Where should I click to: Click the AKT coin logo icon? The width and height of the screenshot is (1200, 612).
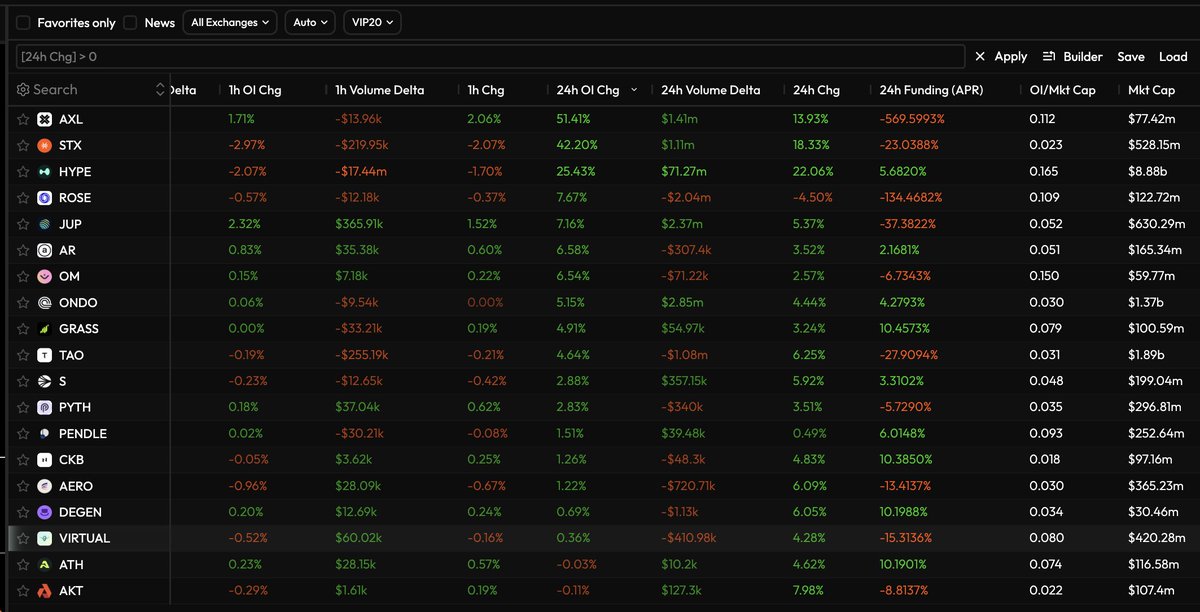(44, 591)
